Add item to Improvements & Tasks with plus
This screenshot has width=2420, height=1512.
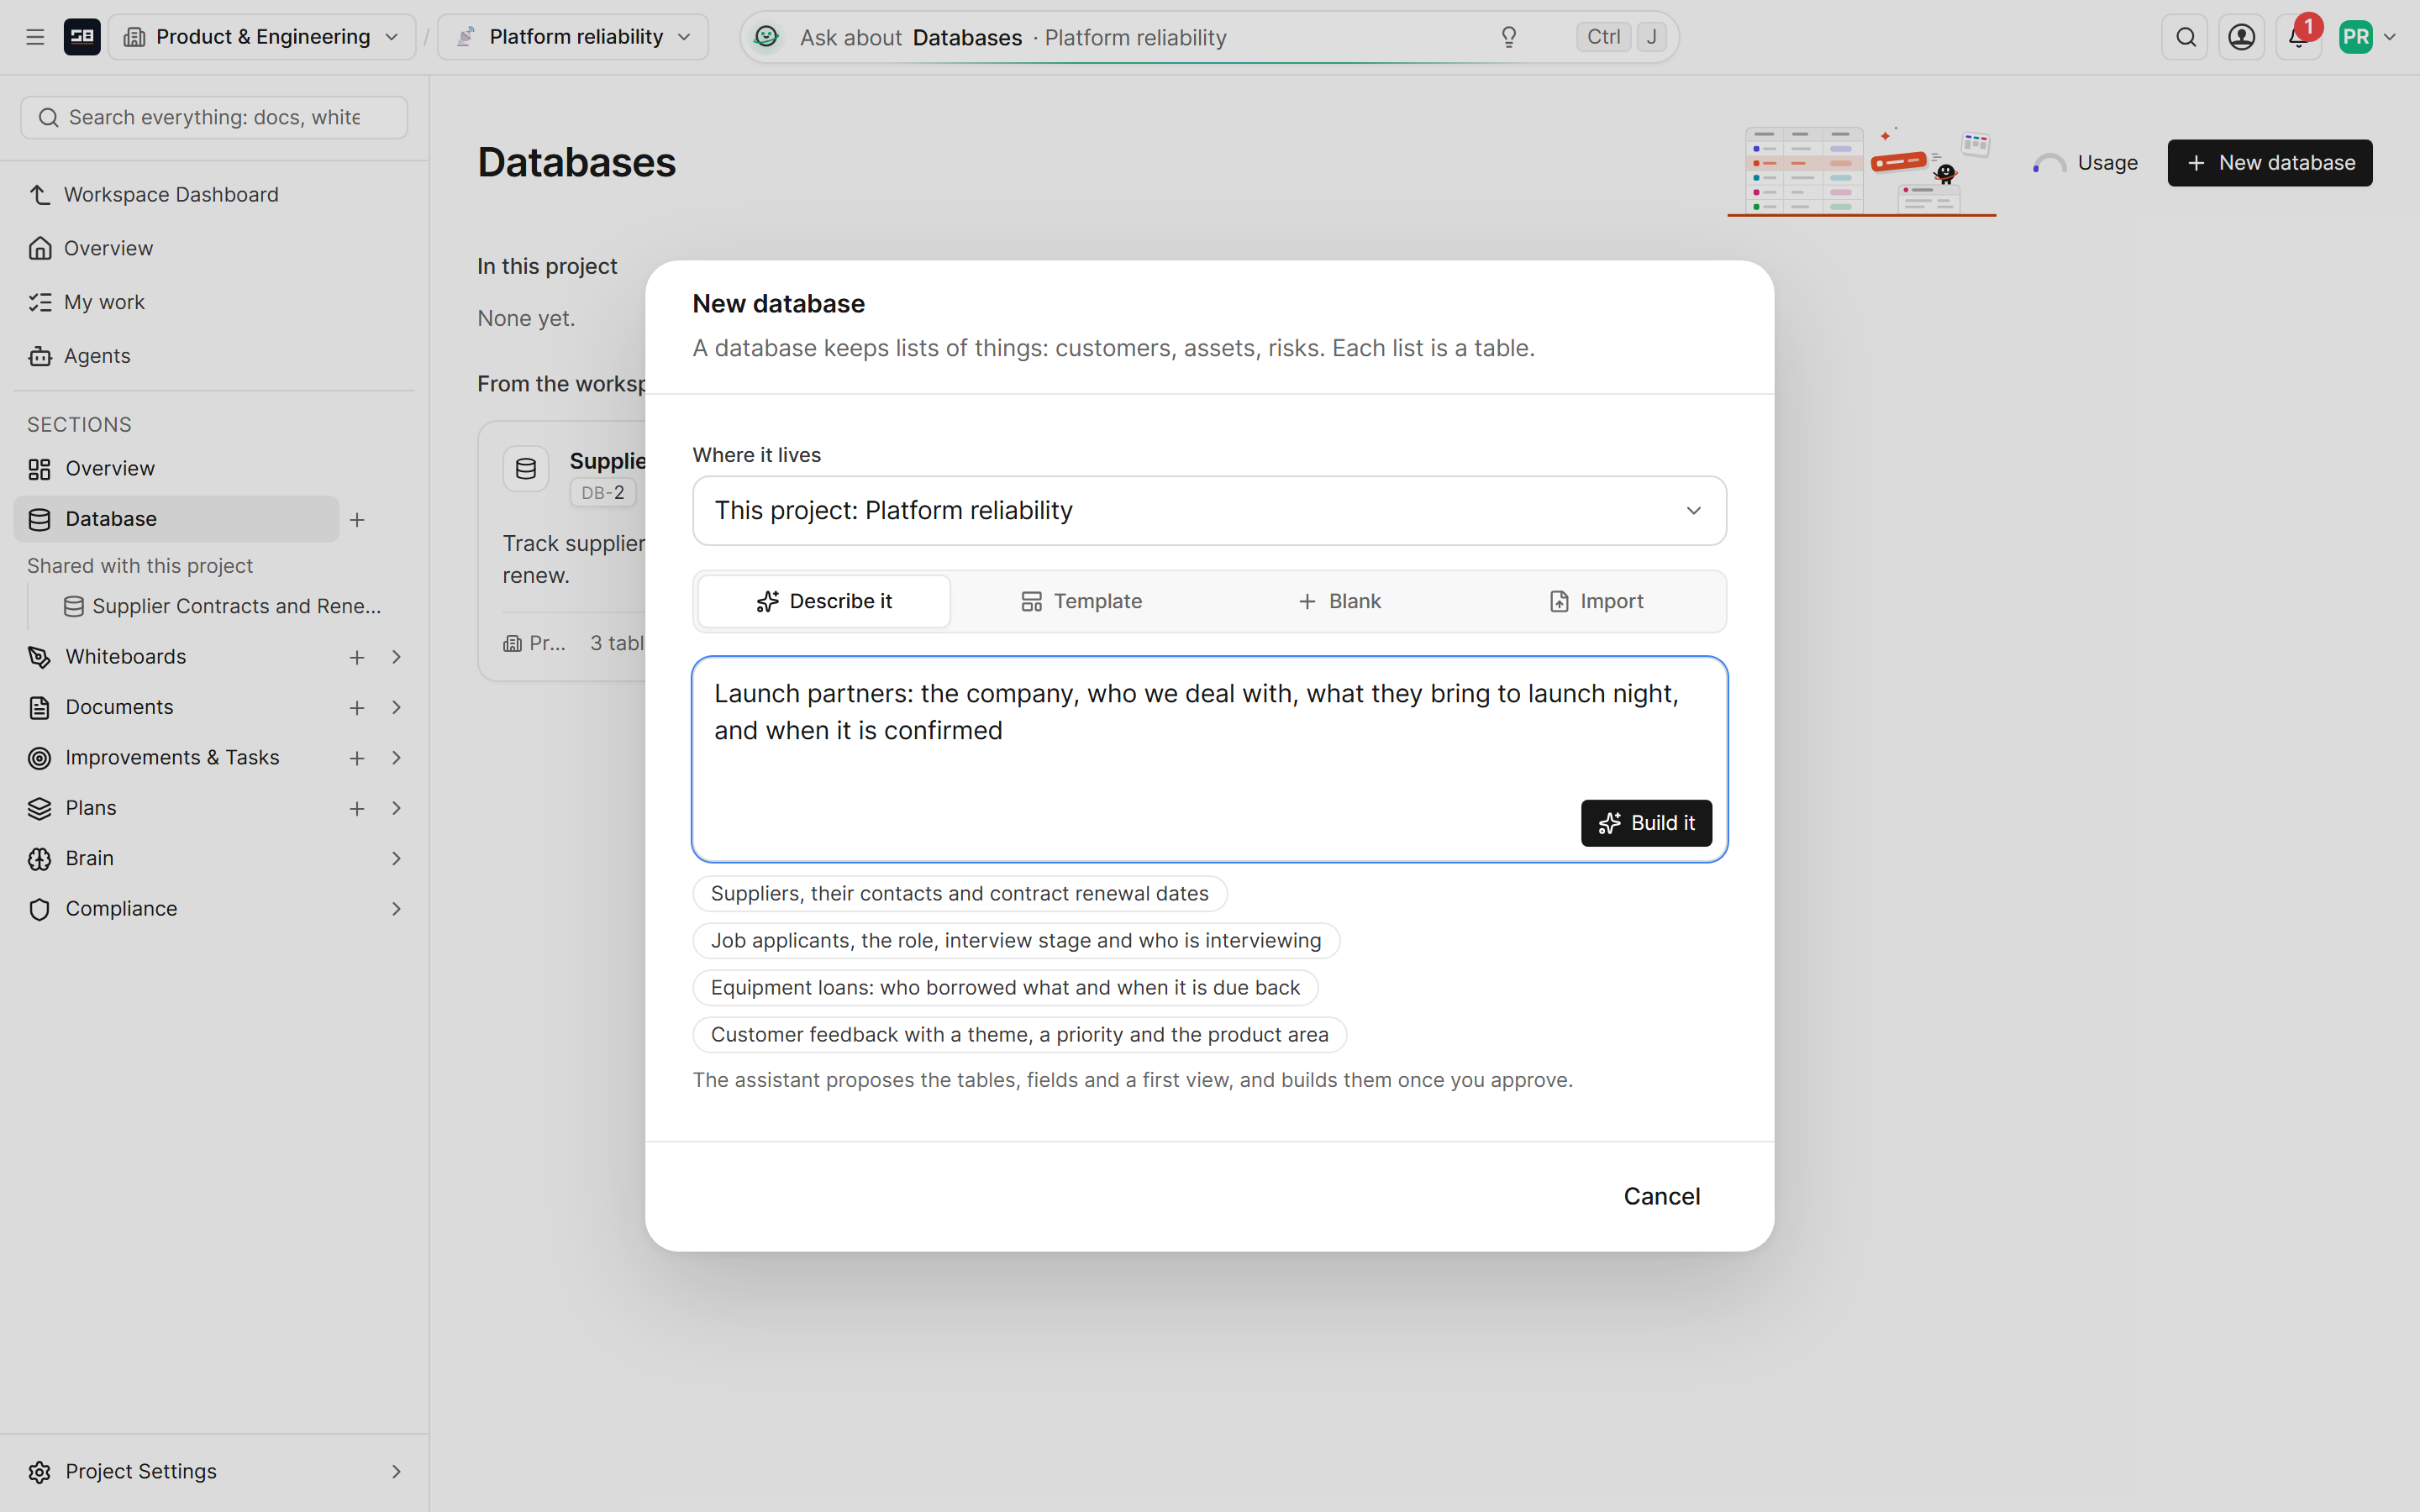point(357,758)
